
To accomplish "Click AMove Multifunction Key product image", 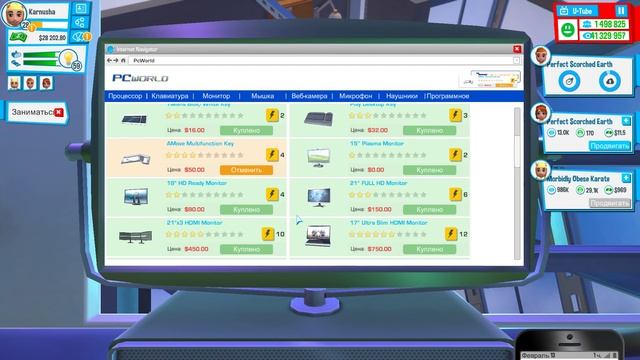I will pyautogui.click(x=136, y=159).
